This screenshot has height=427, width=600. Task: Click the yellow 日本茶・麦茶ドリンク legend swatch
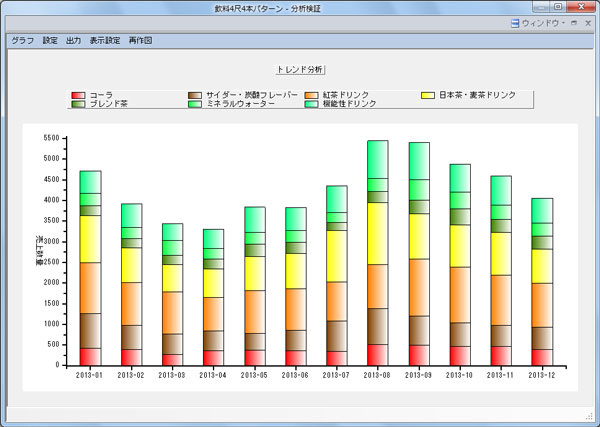428,95
